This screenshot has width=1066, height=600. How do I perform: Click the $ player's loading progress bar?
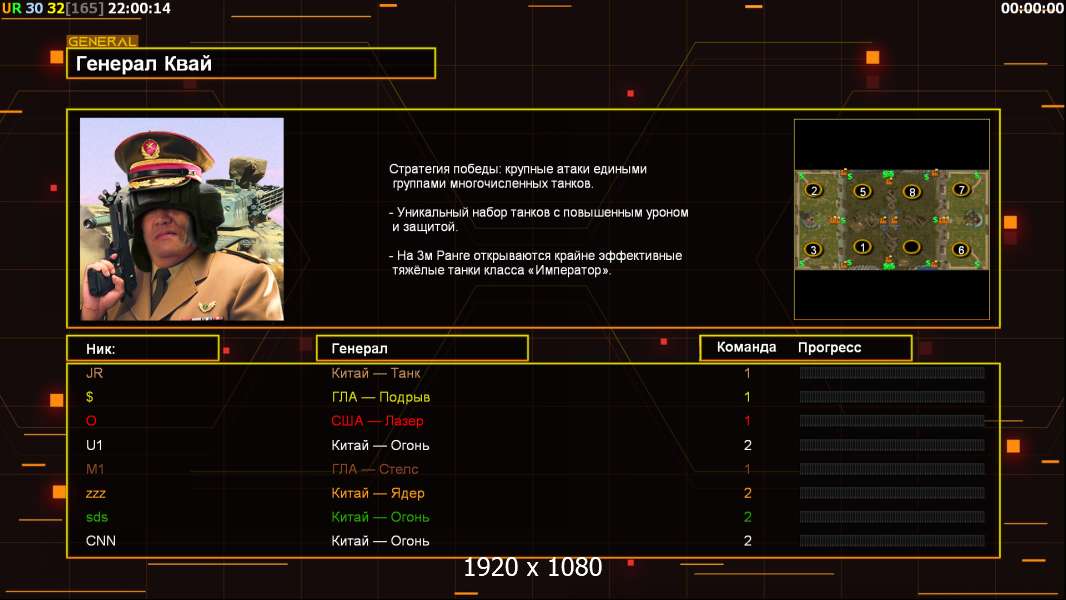tap(892, 396)
